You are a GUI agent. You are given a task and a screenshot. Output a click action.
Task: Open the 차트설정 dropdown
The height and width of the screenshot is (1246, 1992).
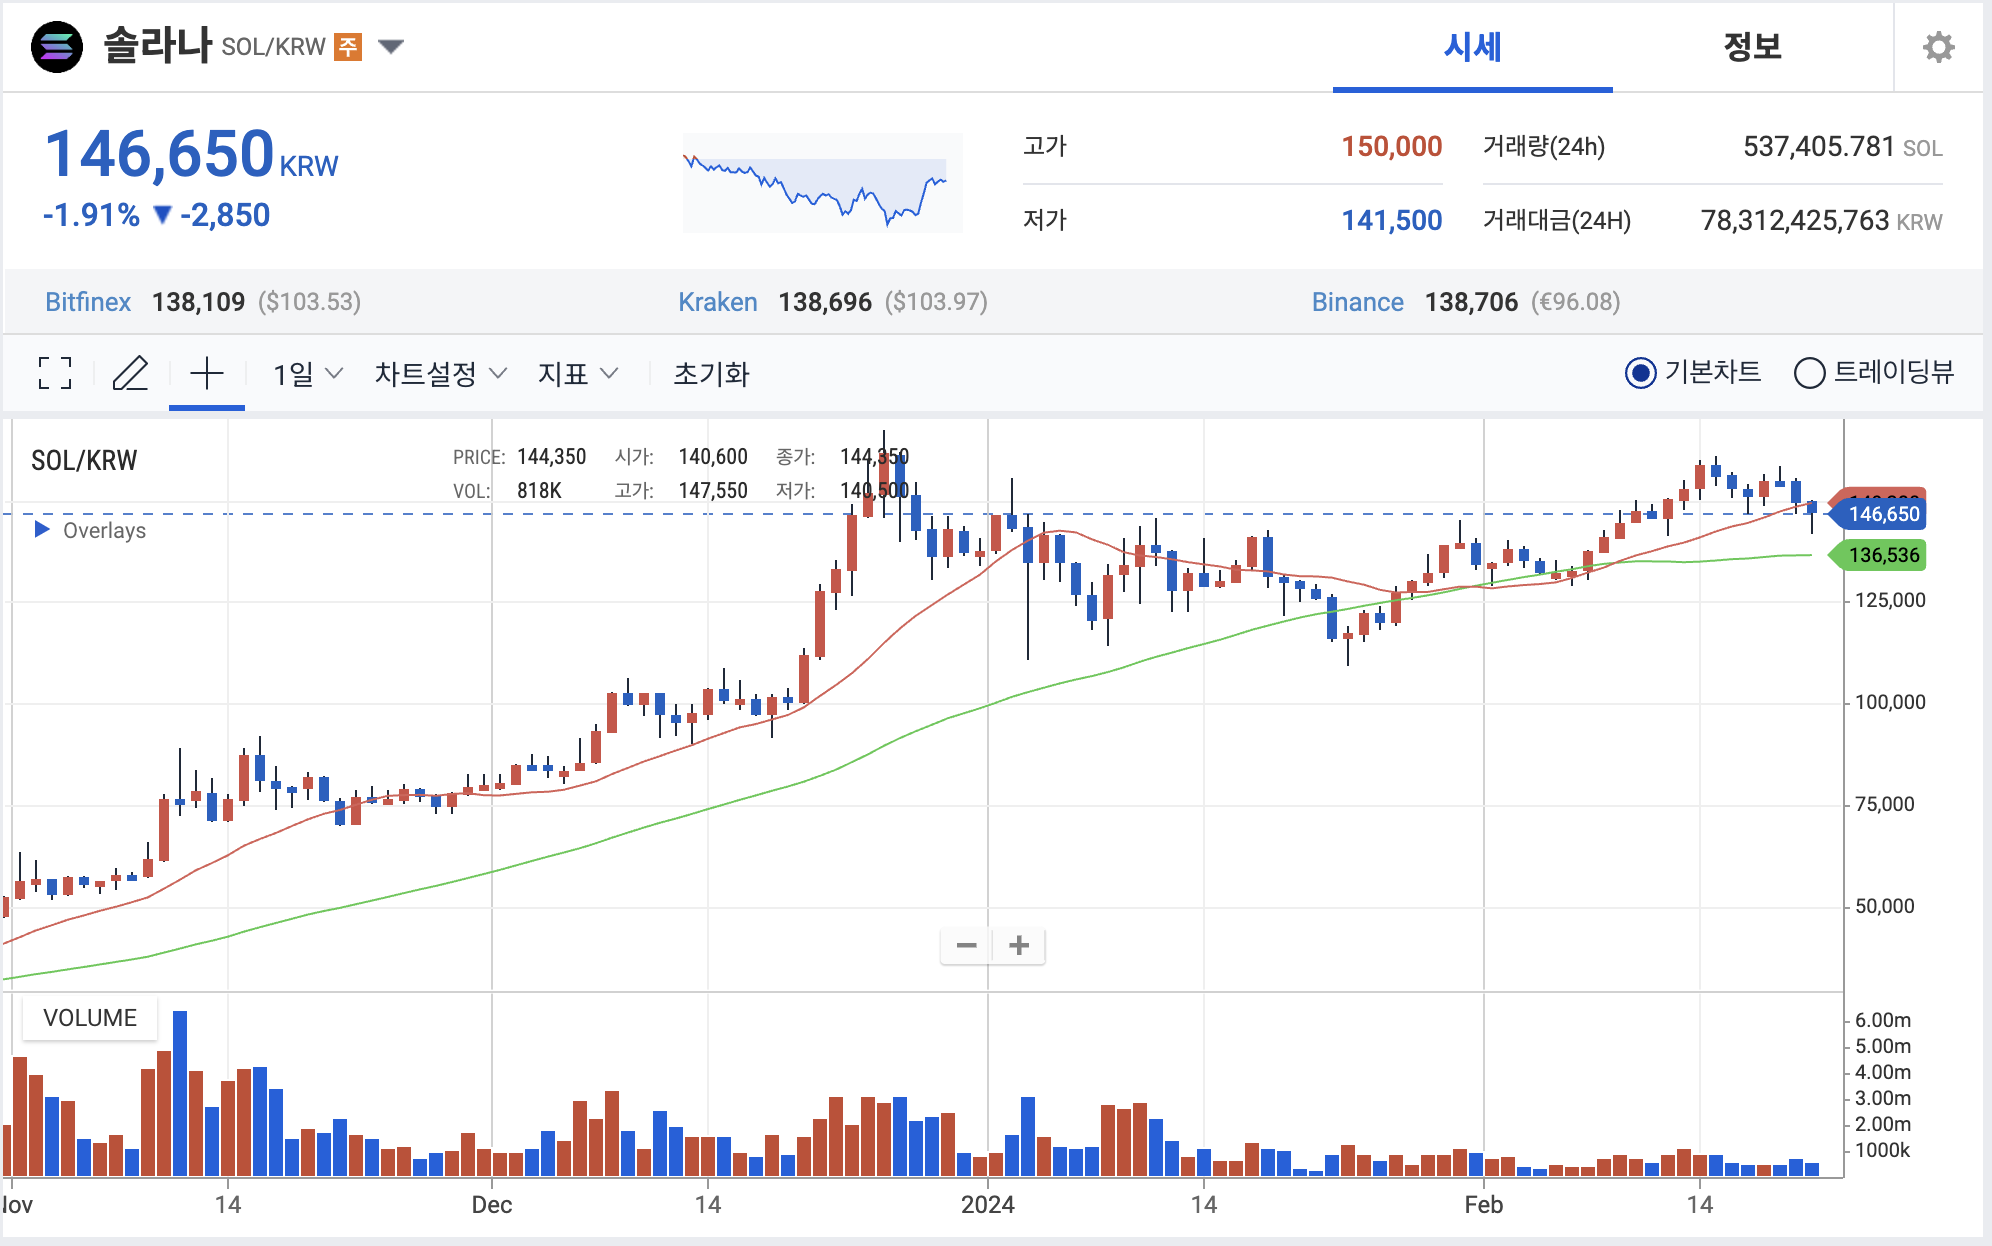click(440, 374)
